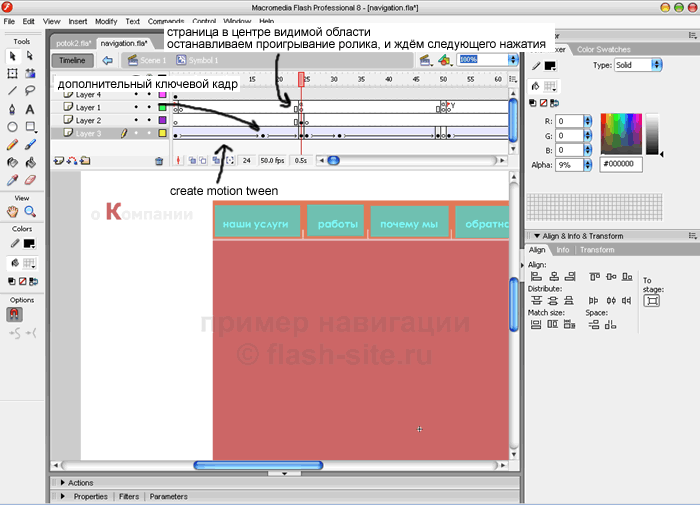Select the Free Transform tool
This screenshot has height=505, width=700.
click(x=12, y=74)
